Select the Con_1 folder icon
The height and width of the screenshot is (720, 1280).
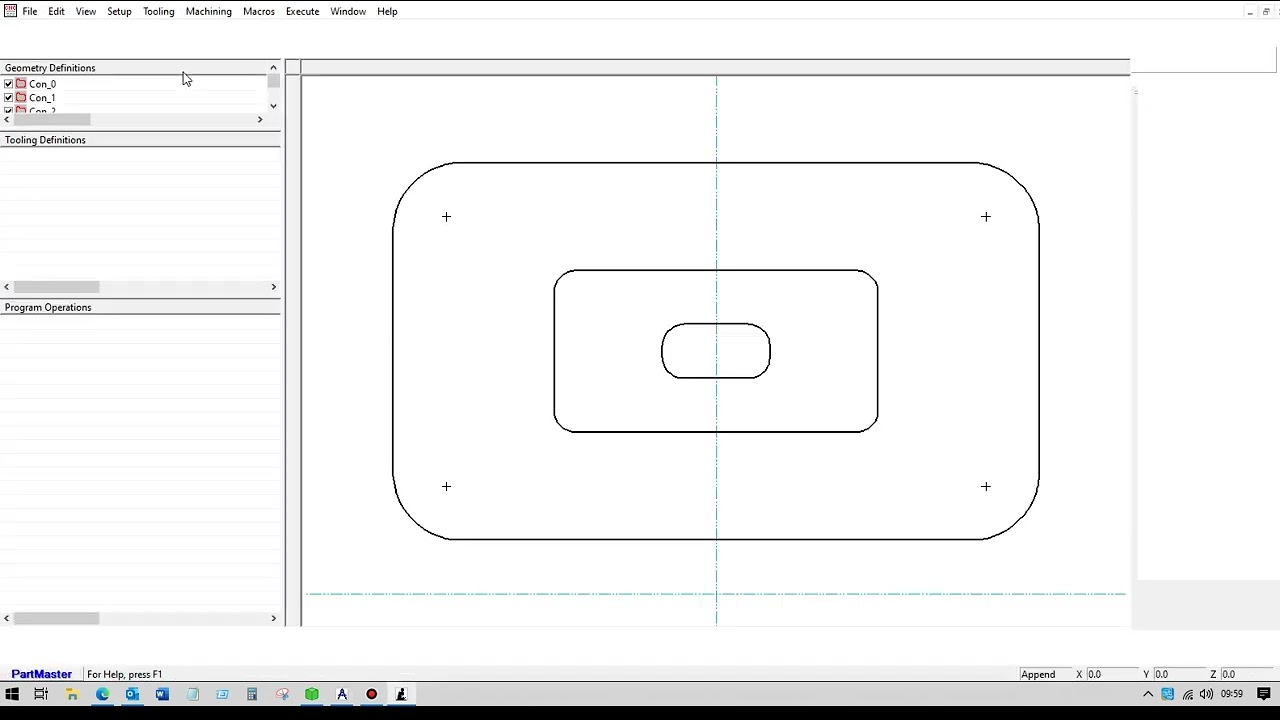click(x=21, y=98)
